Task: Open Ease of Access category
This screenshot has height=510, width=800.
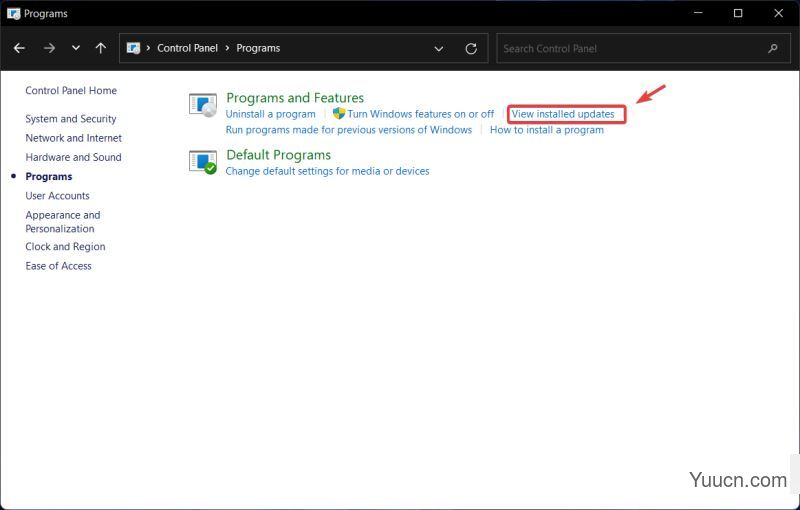Action: pyautogui.click(x=59, y=266)
